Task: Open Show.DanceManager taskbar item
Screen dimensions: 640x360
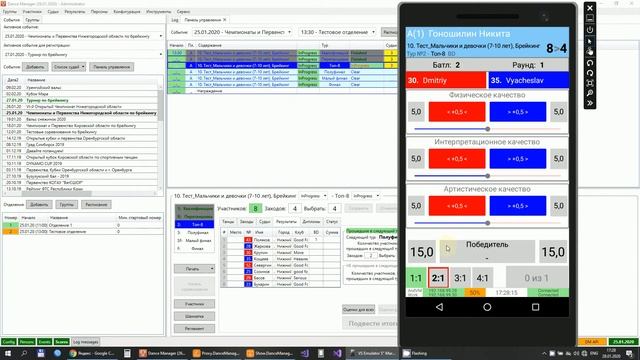Action: (x=270, y=353)
